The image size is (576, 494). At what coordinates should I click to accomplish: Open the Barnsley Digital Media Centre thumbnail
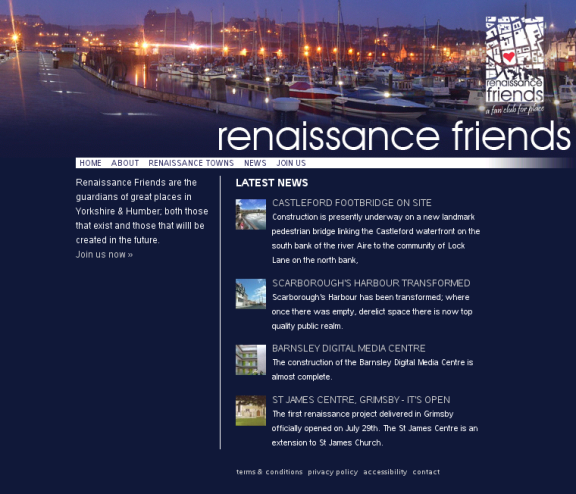(251, 360)
